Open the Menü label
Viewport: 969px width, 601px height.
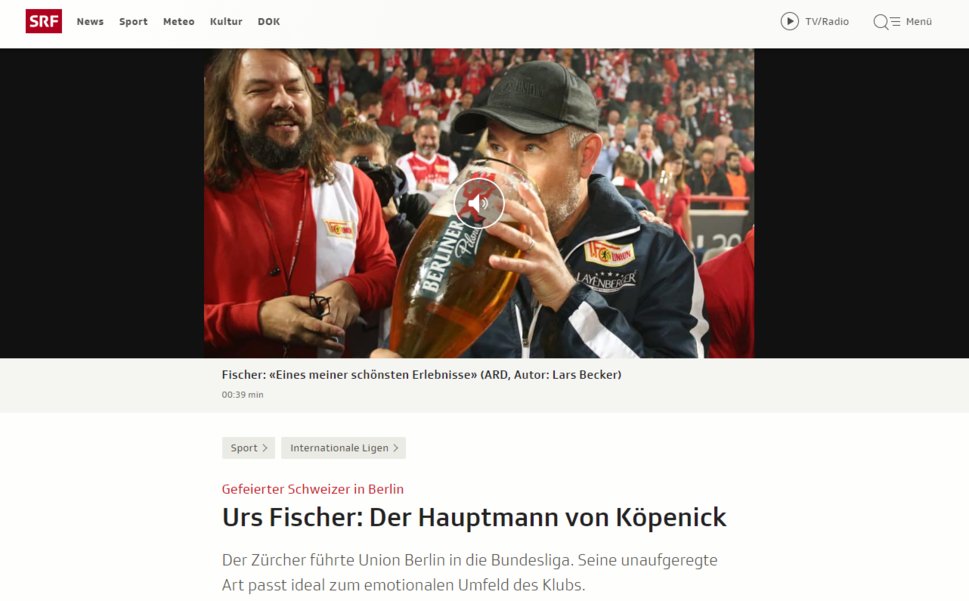pyautogui.click(x=919, y=22)
